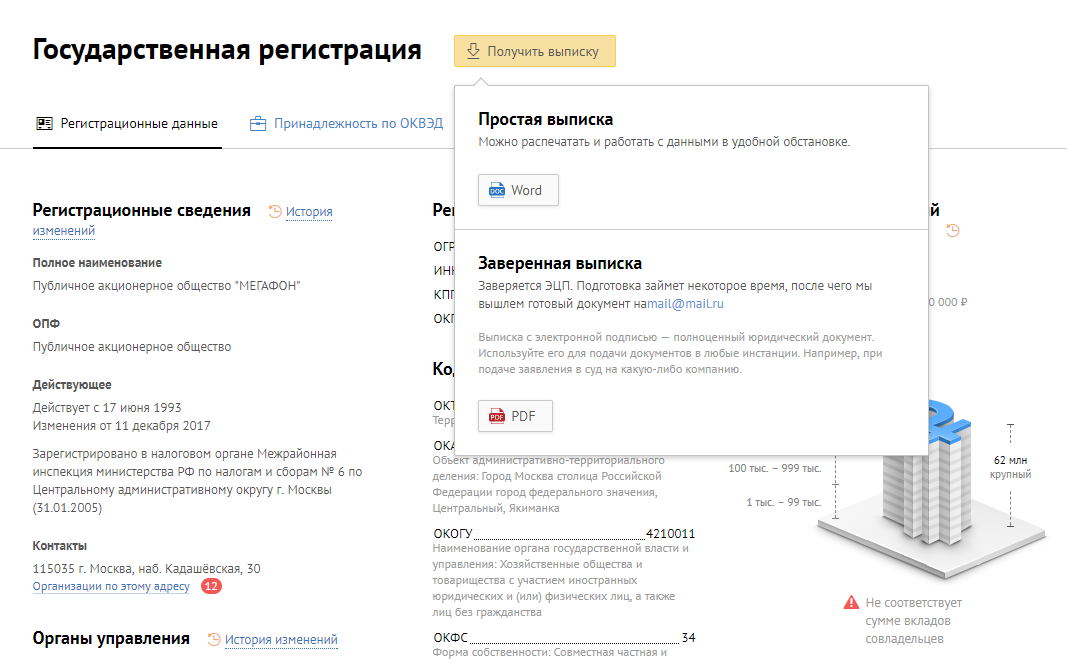Click the Полное наименование label
This screenshot has width=1067, height=664.
click(97, 263)
